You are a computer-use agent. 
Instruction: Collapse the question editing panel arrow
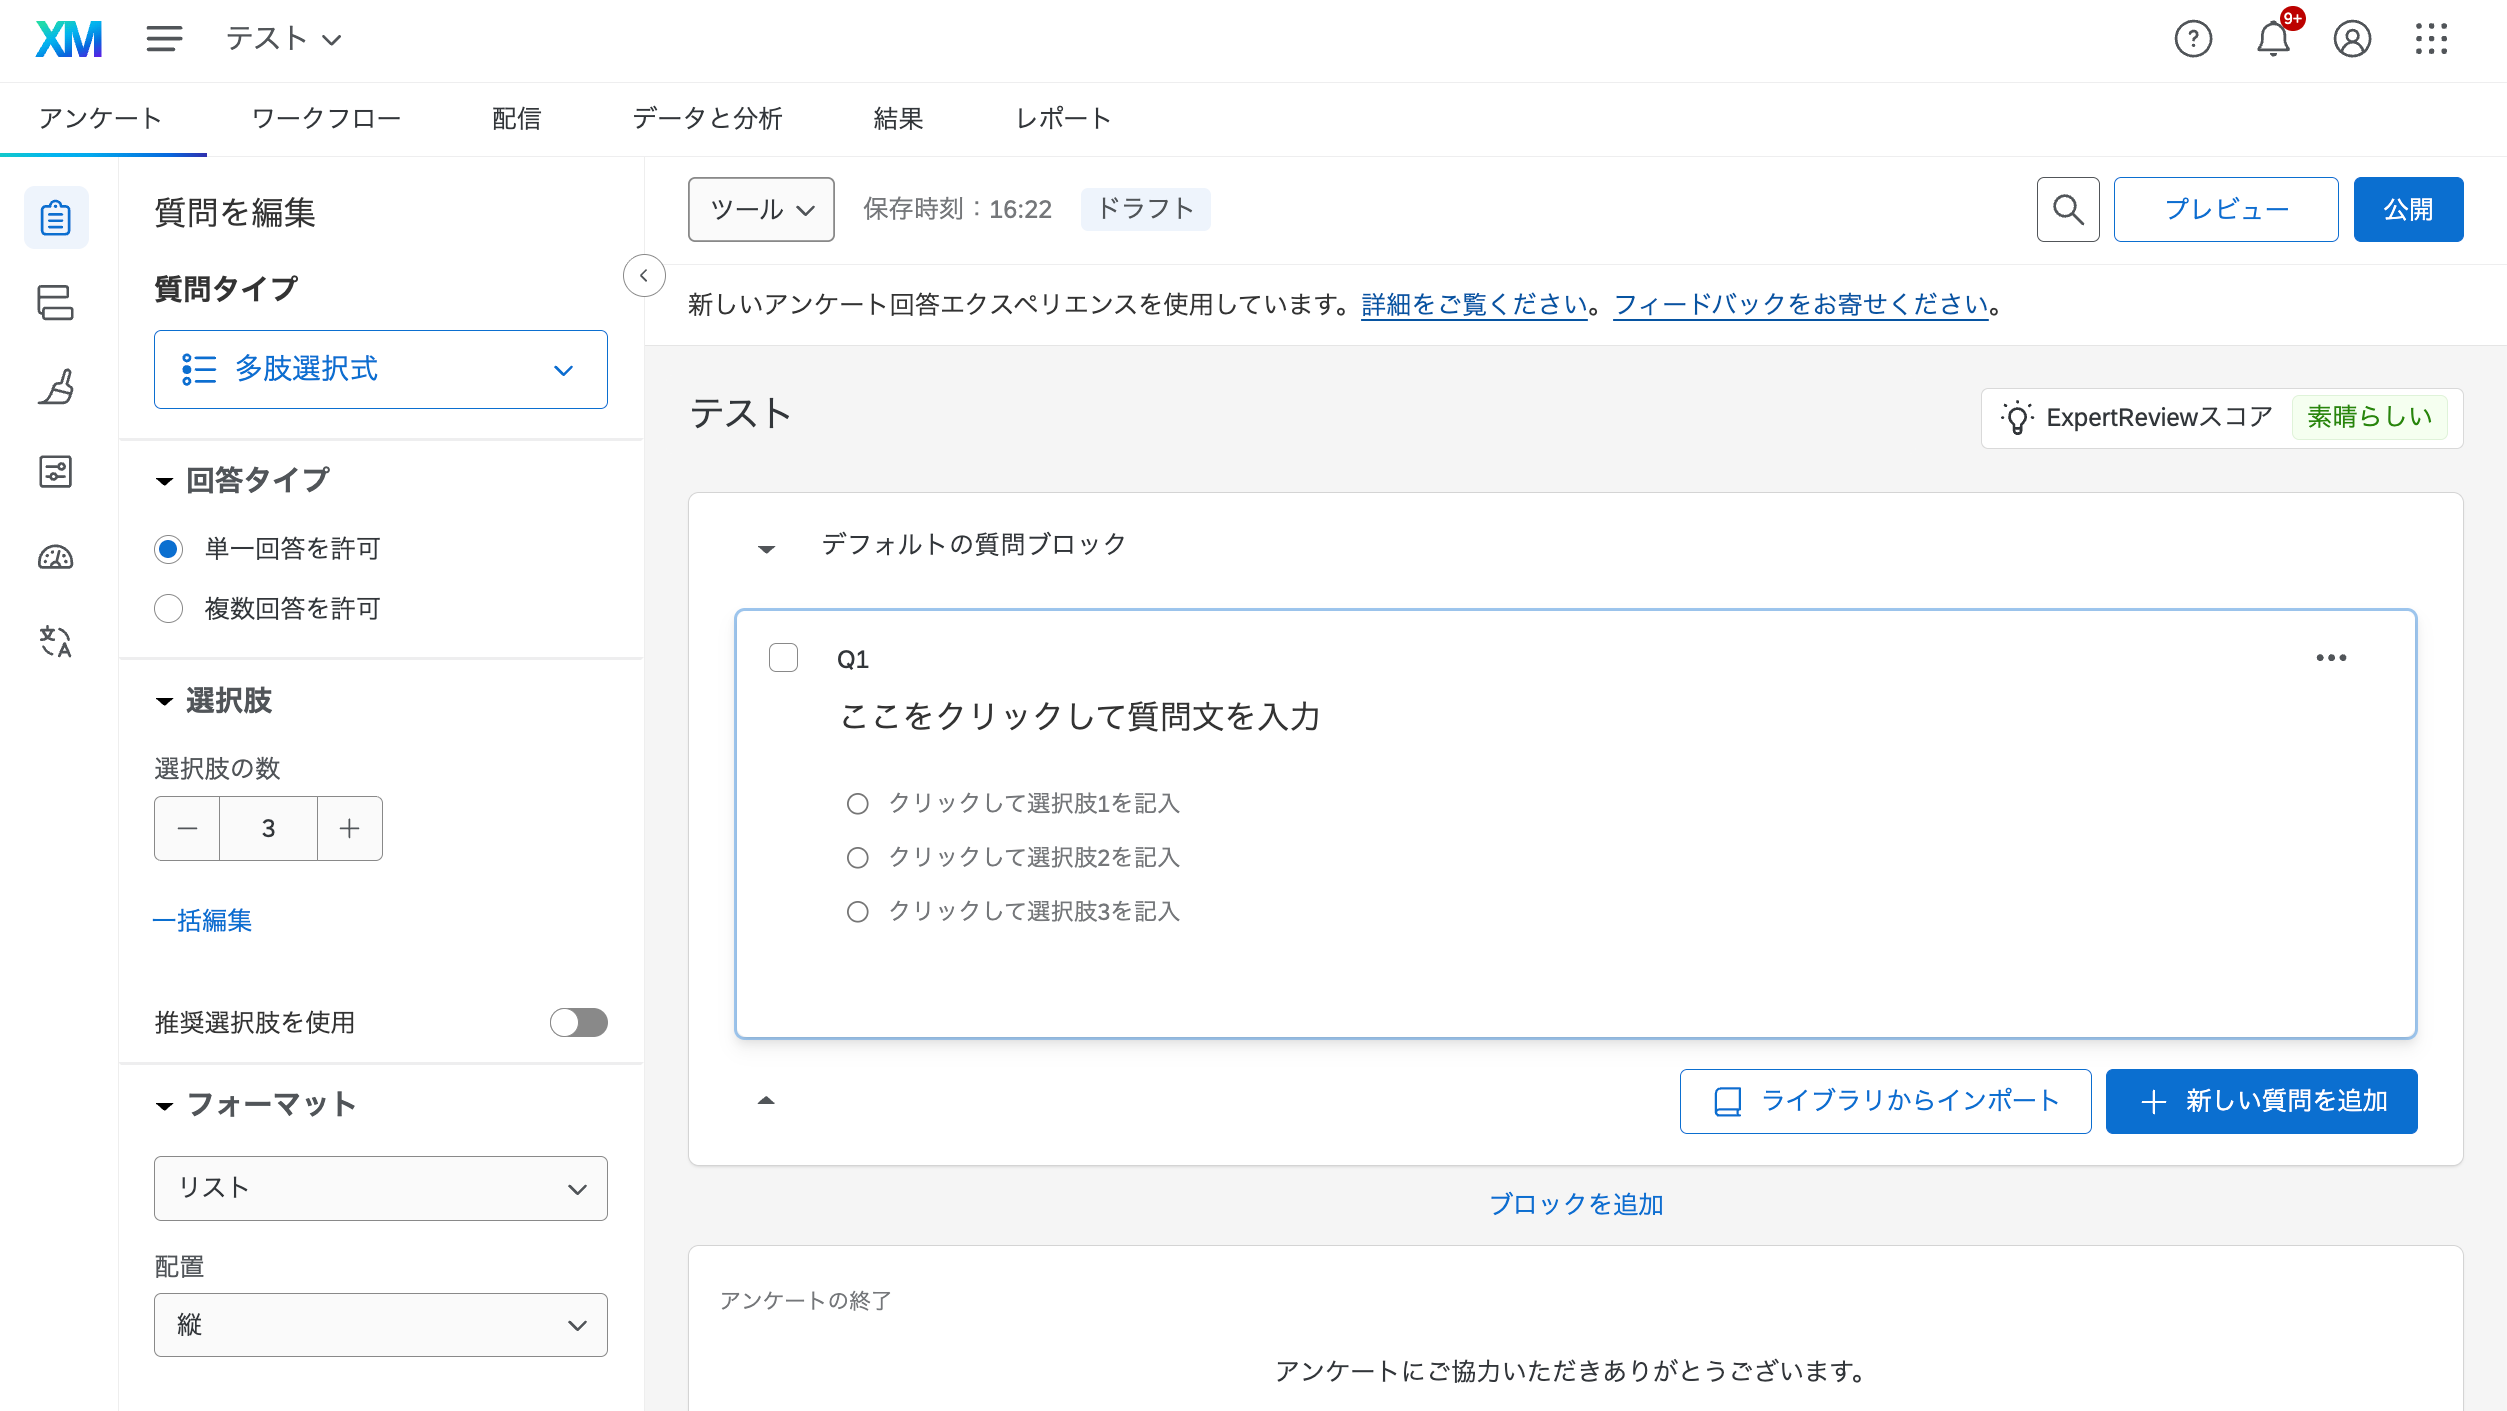(x=644, y=275)
